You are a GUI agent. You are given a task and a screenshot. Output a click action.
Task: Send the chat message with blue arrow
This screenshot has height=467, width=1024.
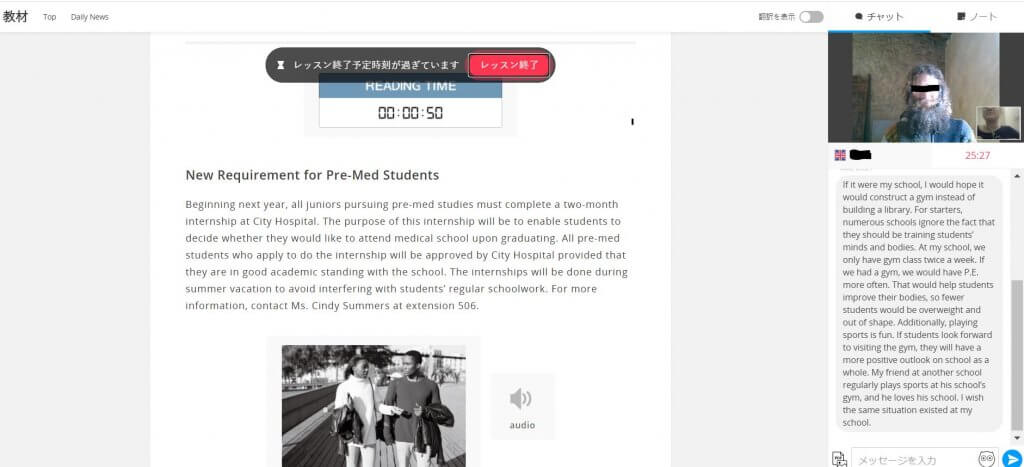[x=1011, y=459]
